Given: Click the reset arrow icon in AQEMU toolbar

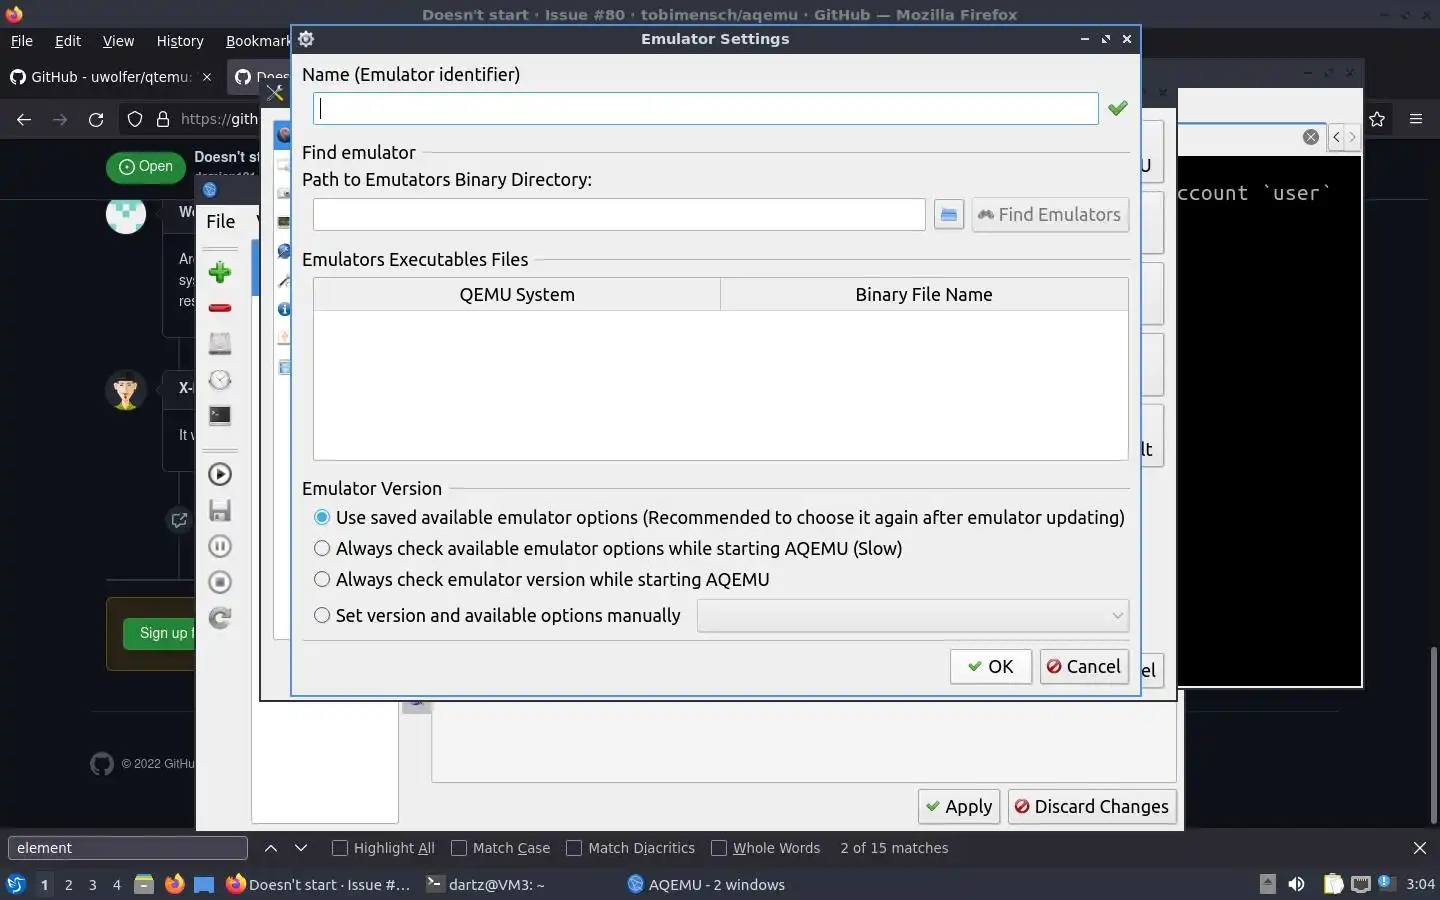Looking at the screenshot, I should [x=220, y=618].
